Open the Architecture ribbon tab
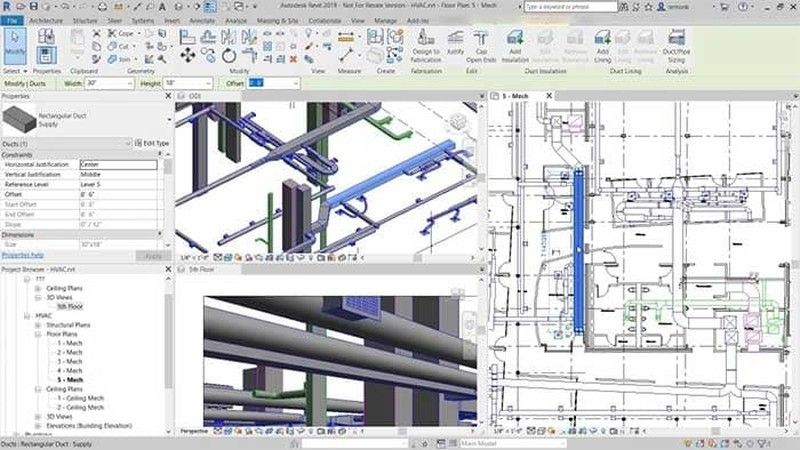The image size is (800, 450). tap(46, 21)
